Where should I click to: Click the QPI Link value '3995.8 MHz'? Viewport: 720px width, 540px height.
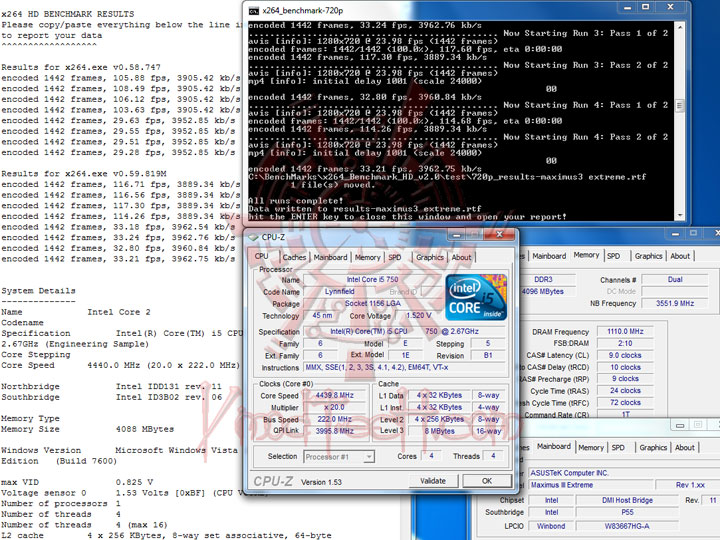(334, 431)
